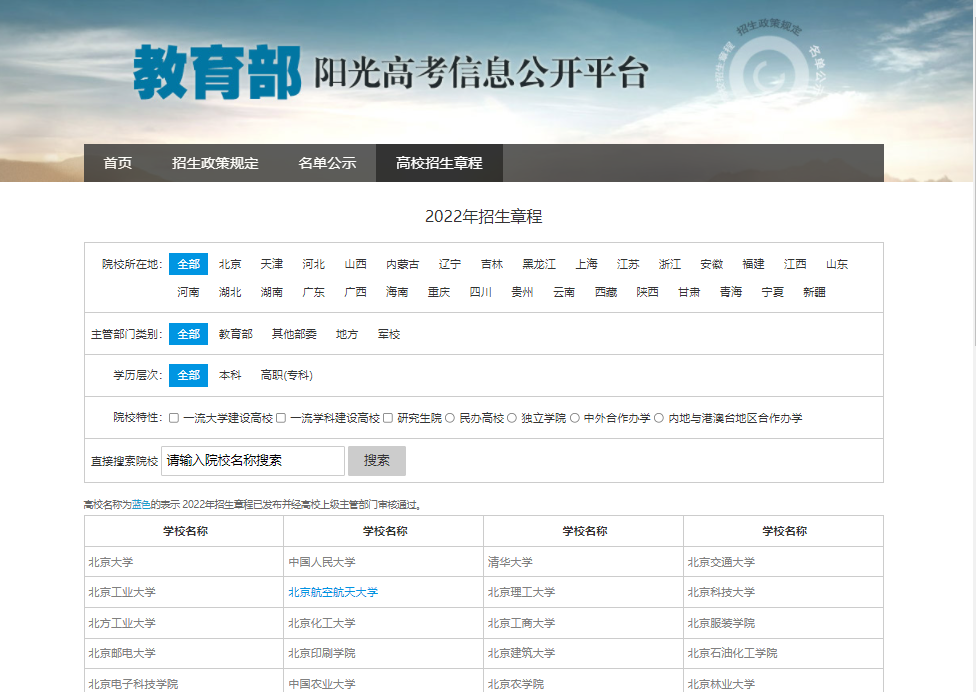Filter schools by 上海 region
This screenshot has width=976, height=692.
coord(586,264)
